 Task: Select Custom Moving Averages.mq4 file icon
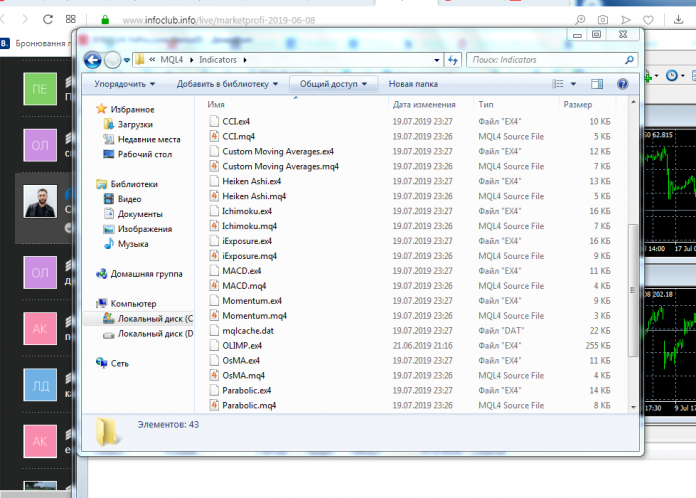pos(214,166)
